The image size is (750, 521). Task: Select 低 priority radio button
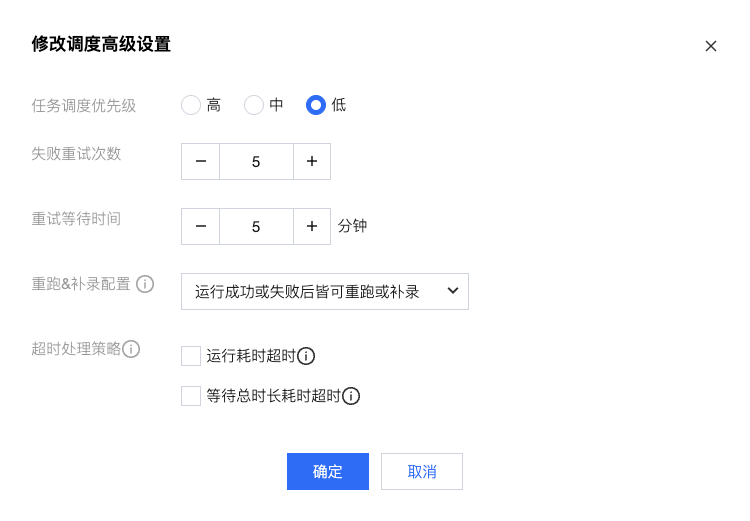point(316,105)
